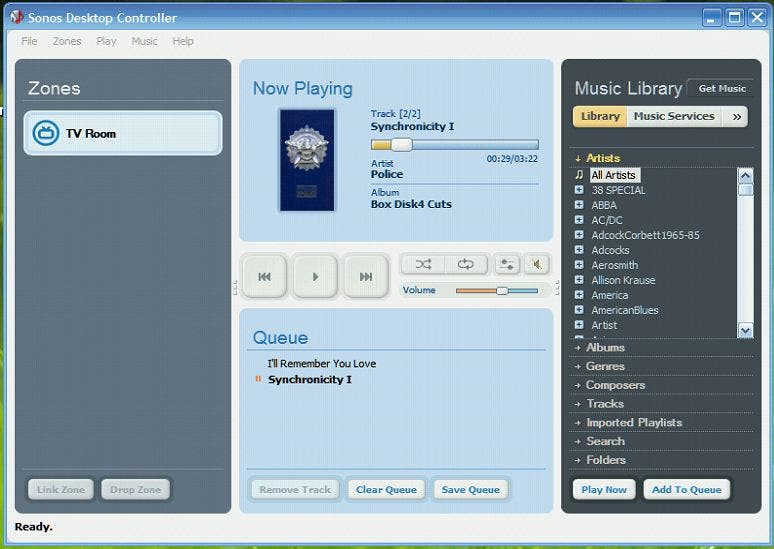Open the File menu
774x549 pixels.
coord(29,41)
